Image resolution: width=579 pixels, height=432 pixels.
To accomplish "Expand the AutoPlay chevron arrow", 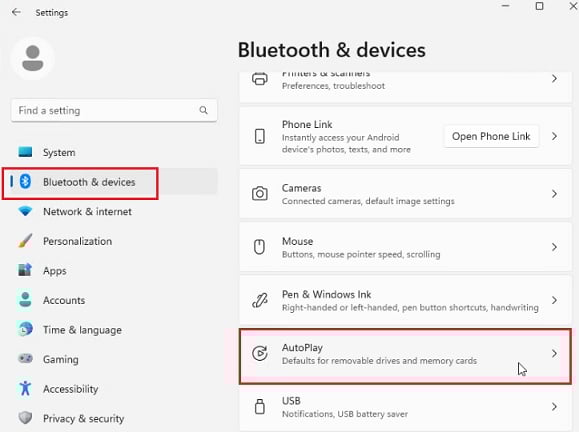I will (x=554, y=353).
